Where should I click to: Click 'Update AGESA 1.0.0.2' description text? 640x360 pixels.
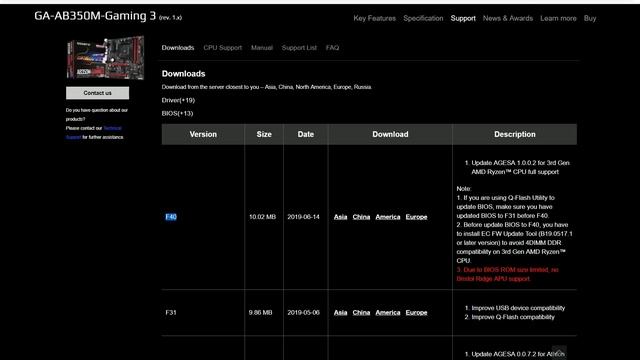(520, 167)
